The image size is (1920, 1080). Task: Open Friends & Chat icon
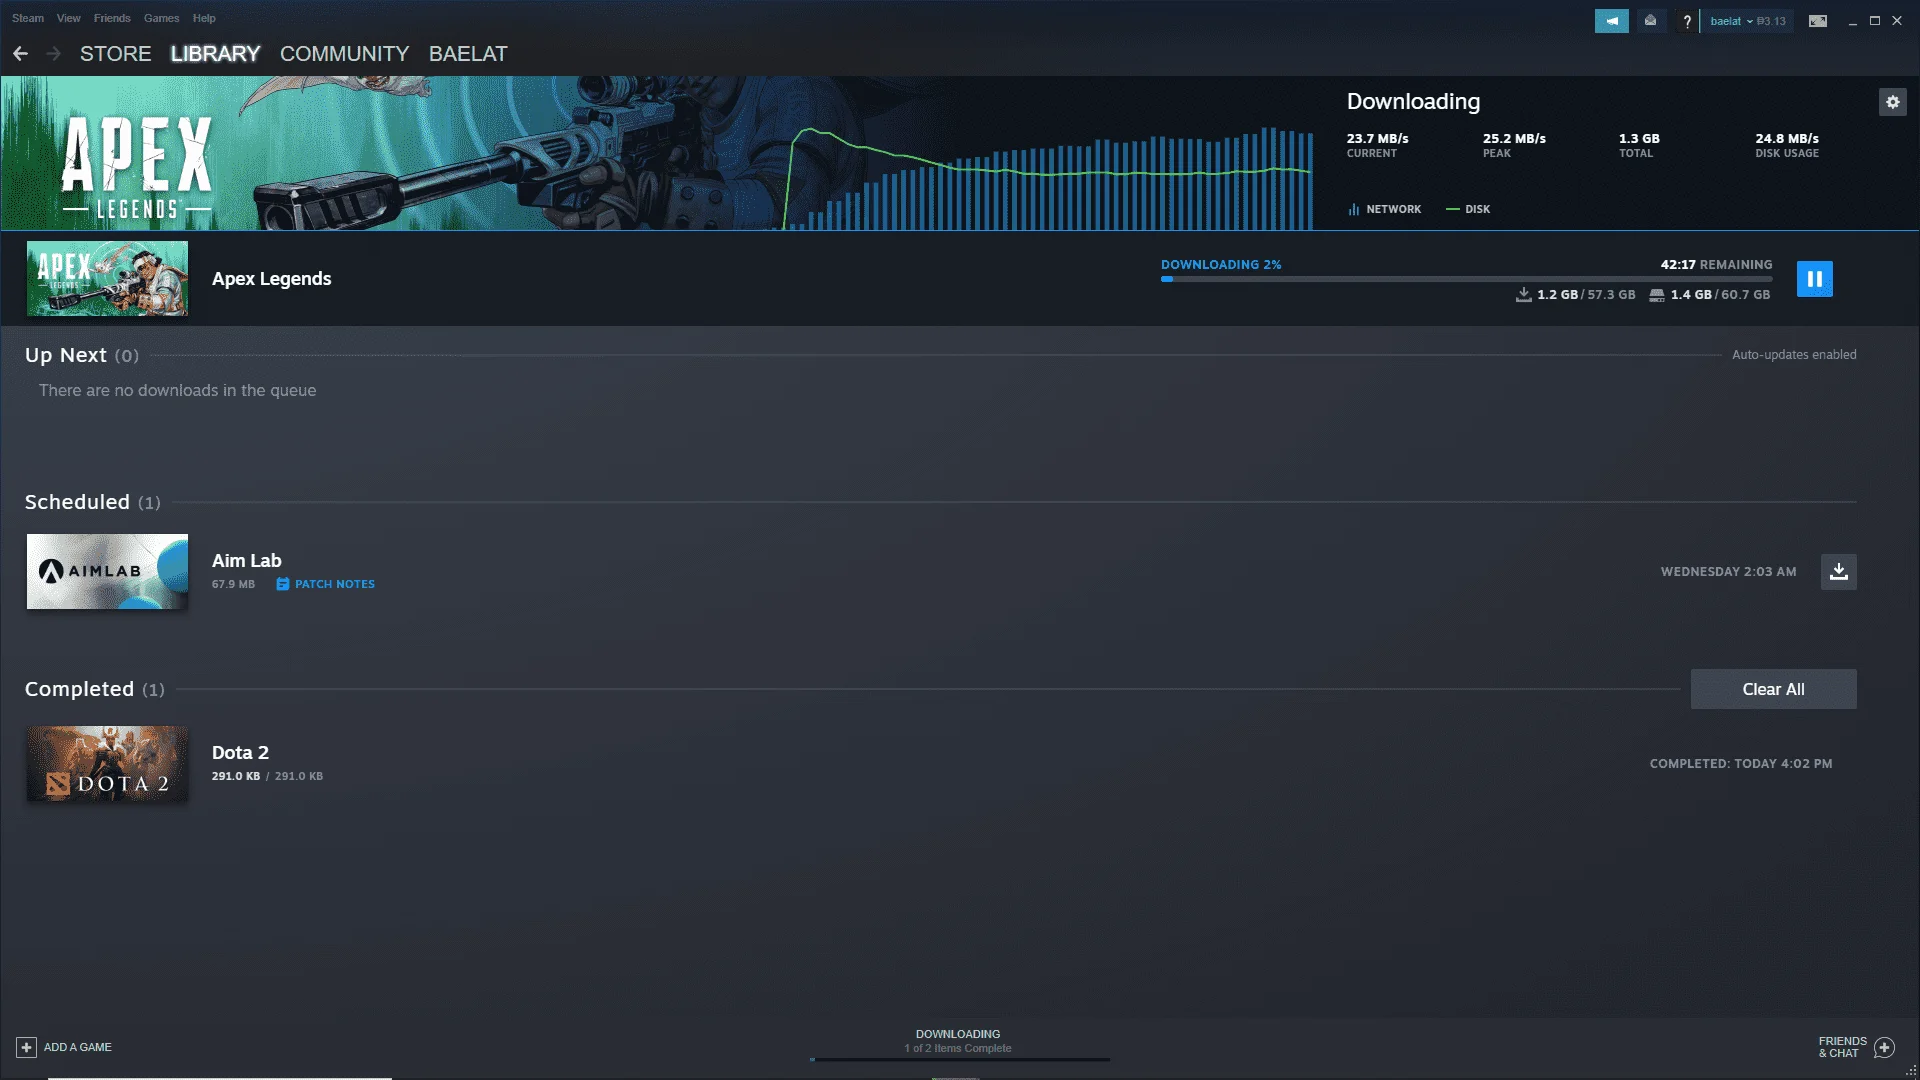1884,1047
